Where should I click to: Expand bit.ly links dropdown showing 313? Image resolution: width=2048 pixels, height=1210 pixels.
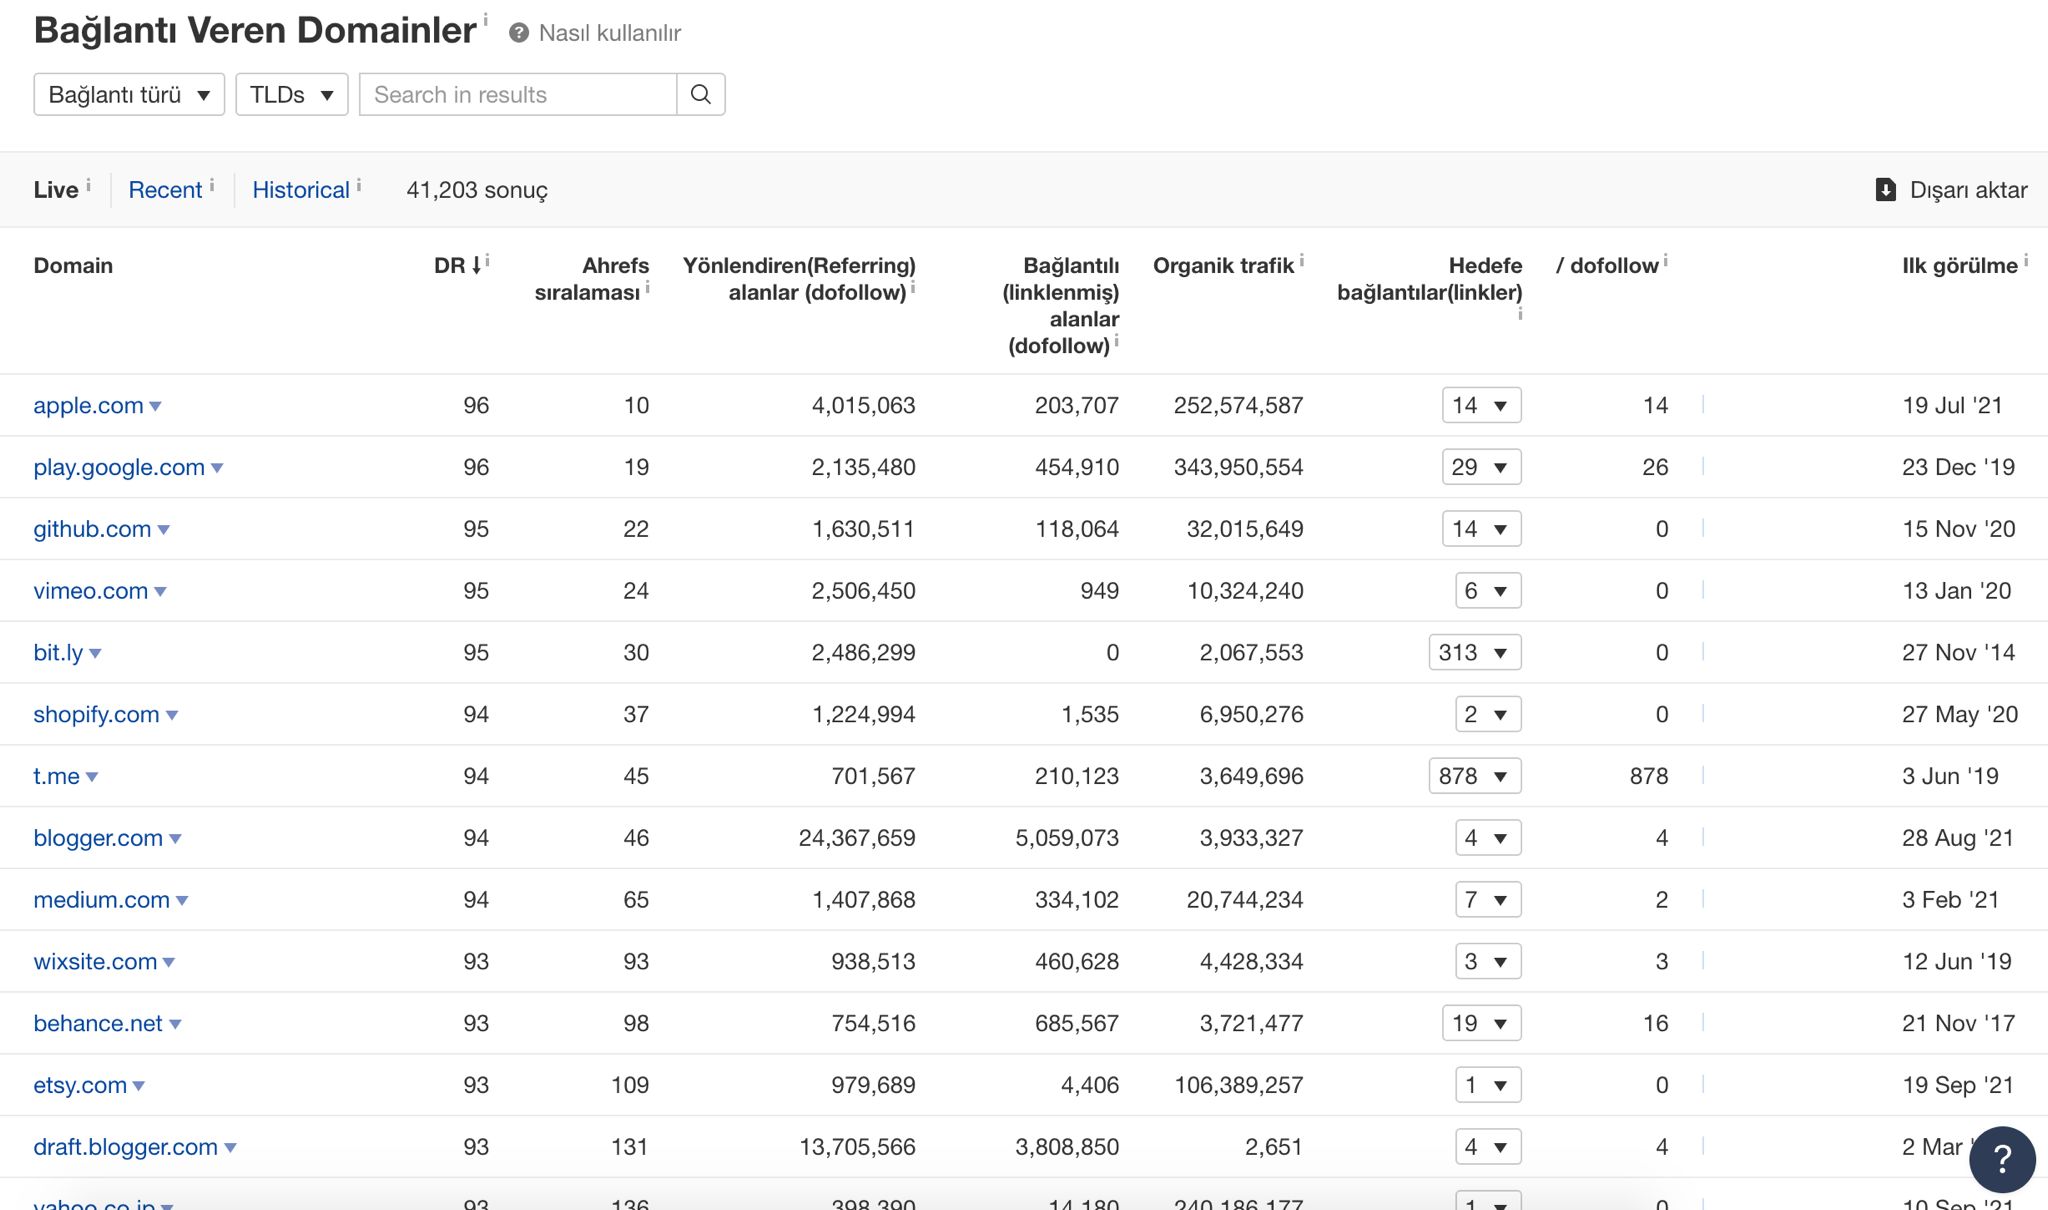[x=1475, y=652]
